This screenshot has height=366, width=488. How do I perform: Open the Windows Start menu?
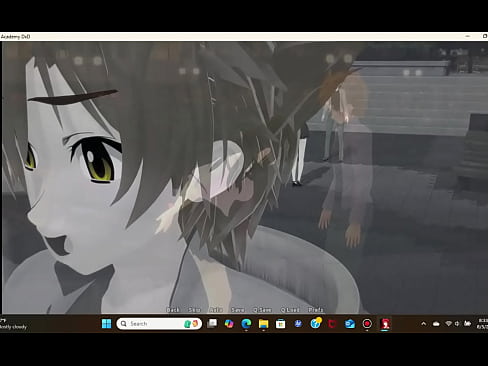(107, 324)
